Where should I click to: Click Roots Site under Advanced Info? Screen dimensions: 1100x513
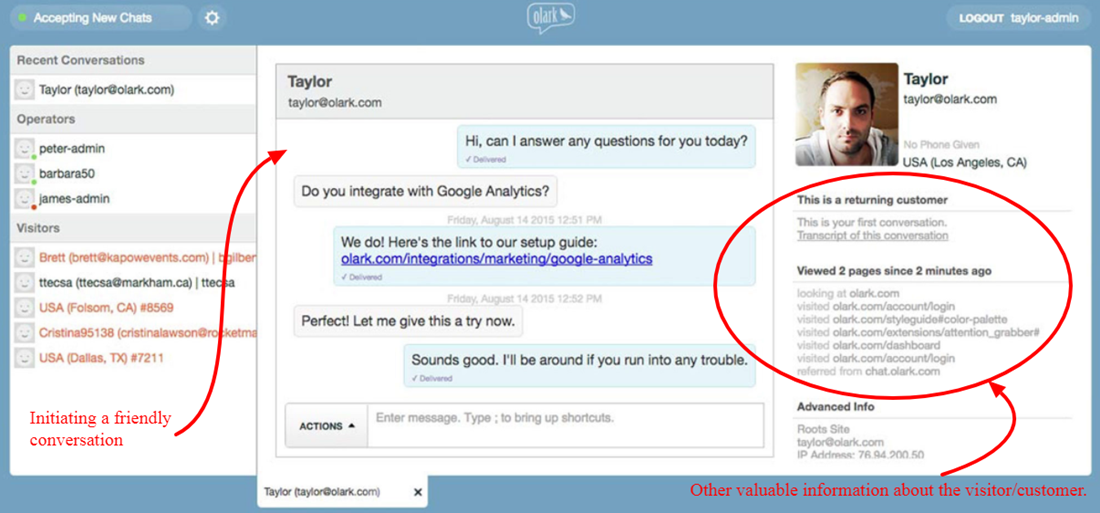823,429
